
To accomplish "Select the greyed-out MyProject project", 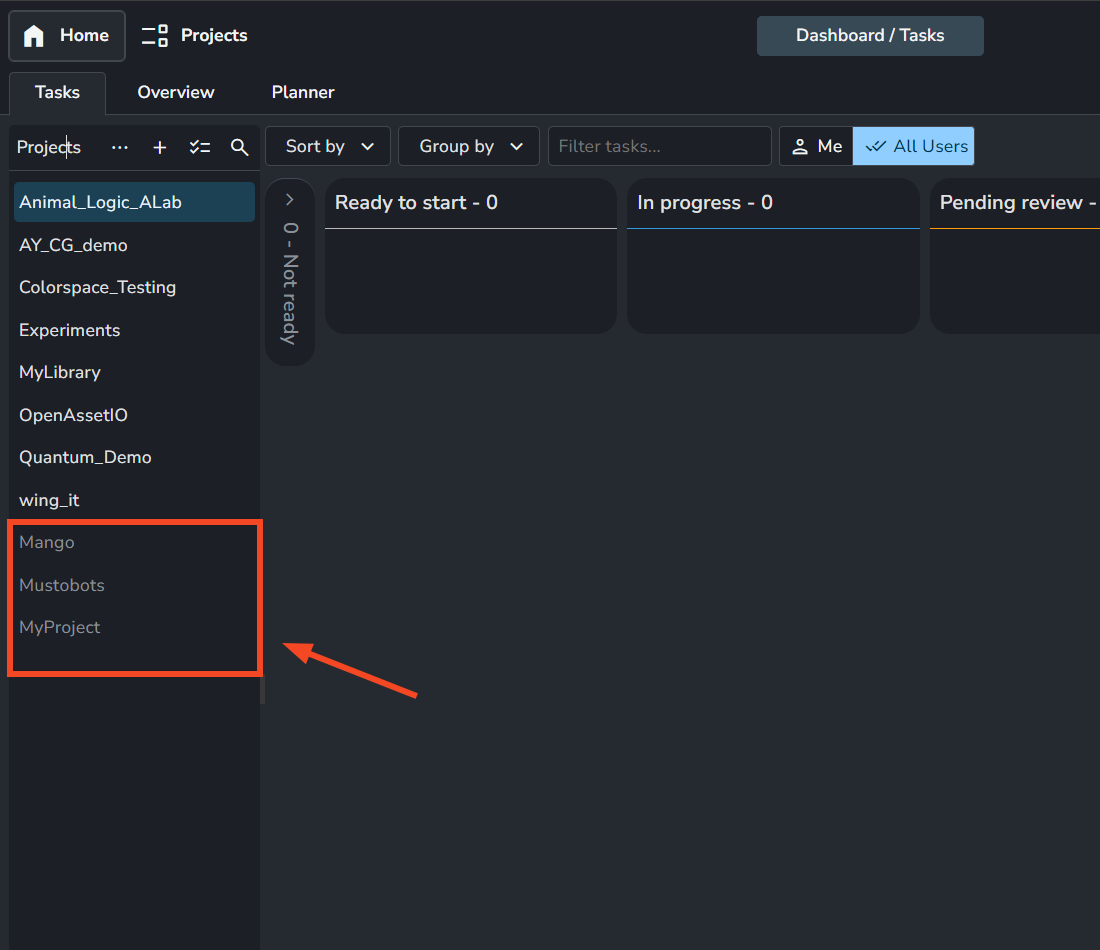I will pos(134,627).
